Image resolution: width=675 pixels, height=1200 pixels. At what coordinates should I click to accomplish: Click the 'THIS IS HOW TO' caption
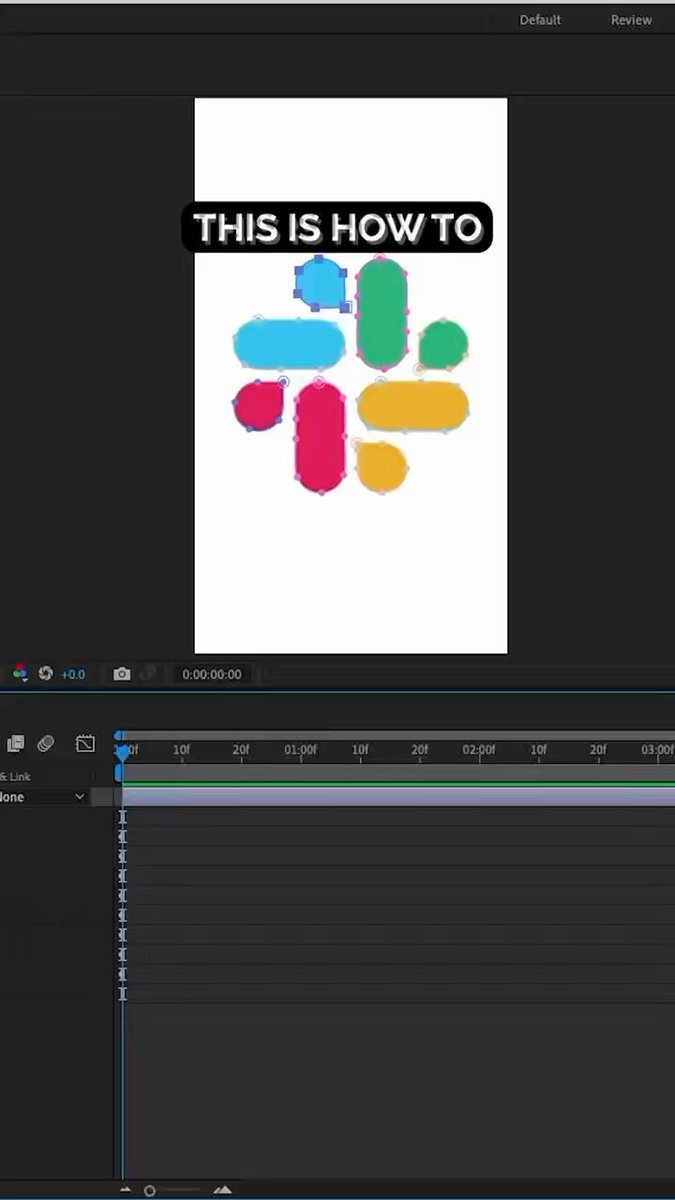pos(337,228)
